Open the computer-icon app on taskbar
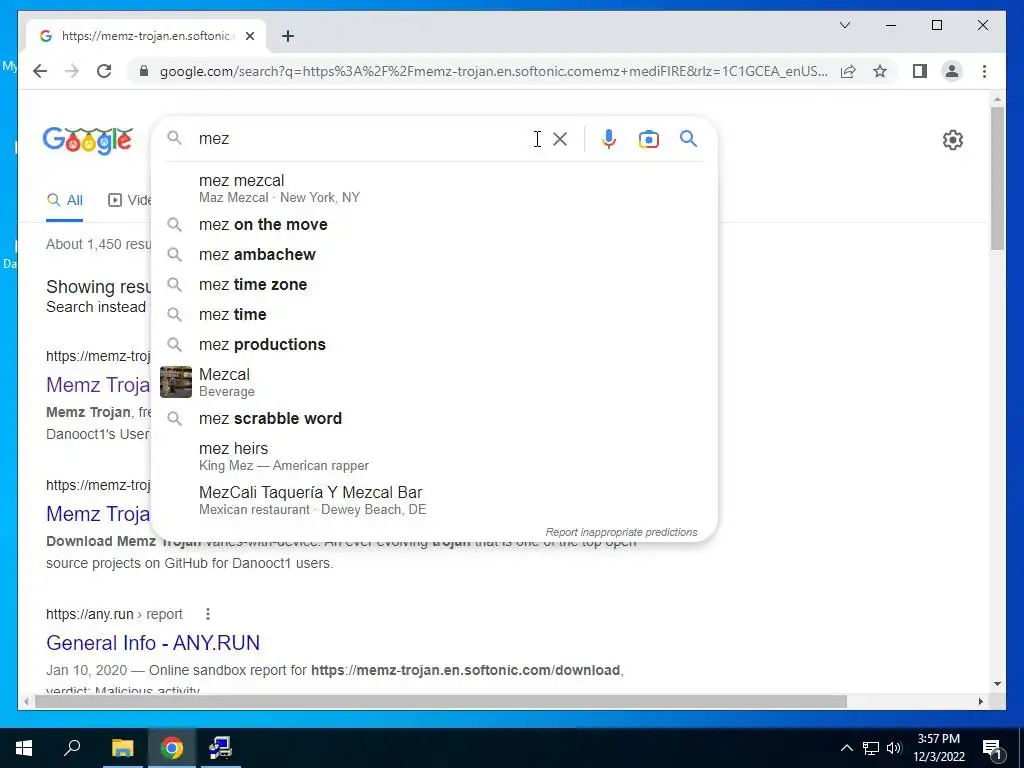Viewport: 1024px width, 768px height. 221,748
